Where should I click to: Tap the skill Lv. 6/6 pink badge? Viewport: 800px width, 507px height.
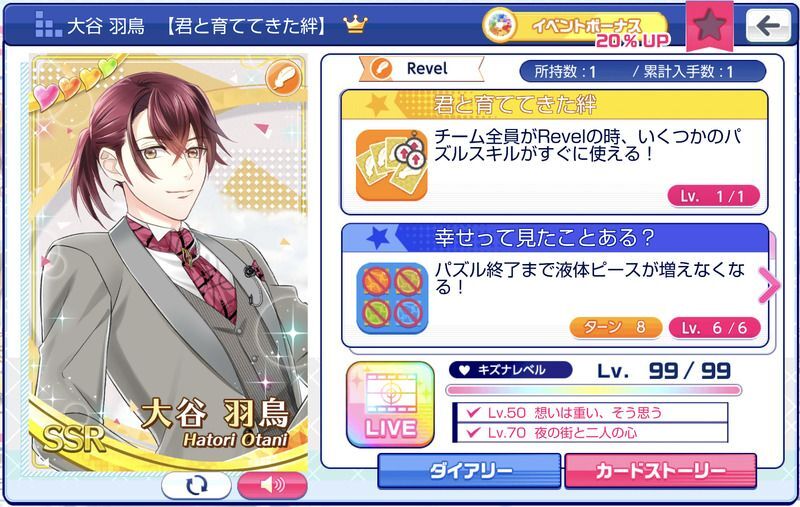tap(714, 327)
